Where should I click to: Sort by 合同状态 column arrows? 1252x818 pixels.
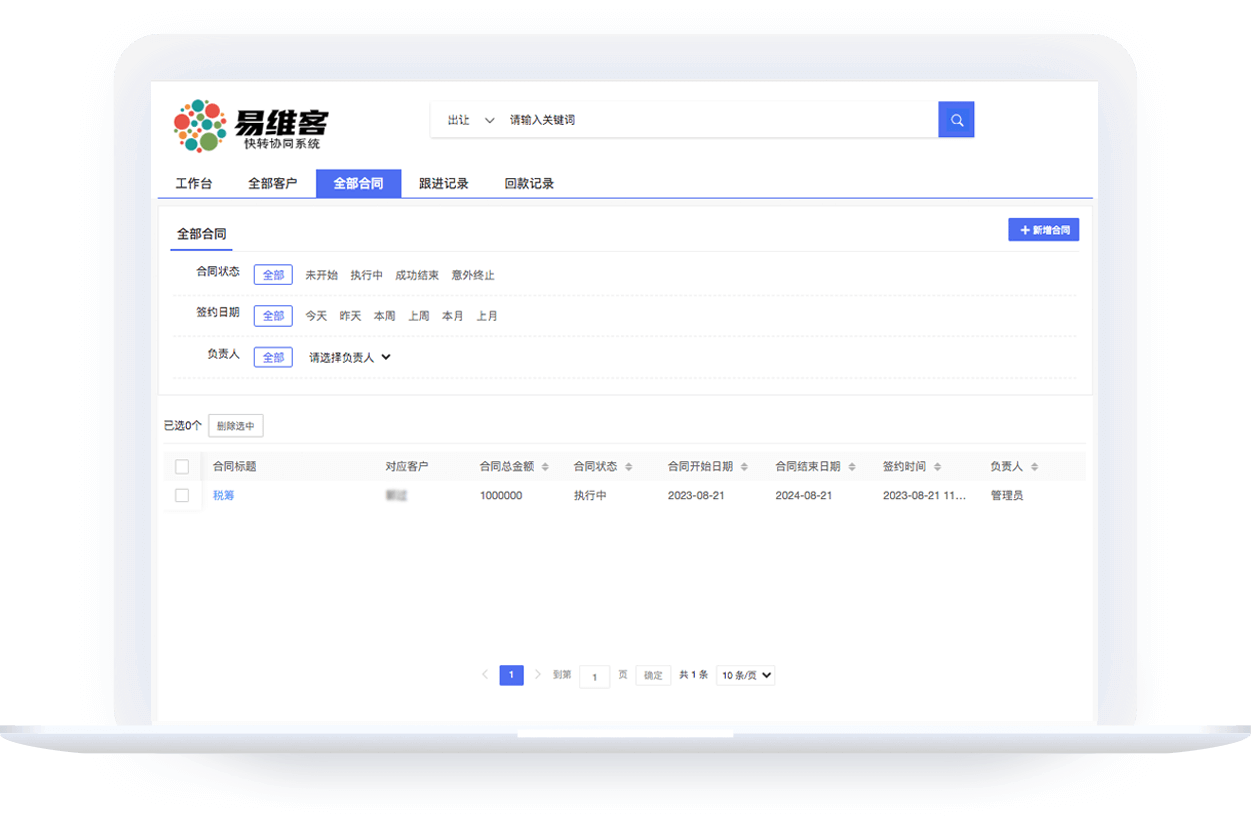(x=628, y=467)
